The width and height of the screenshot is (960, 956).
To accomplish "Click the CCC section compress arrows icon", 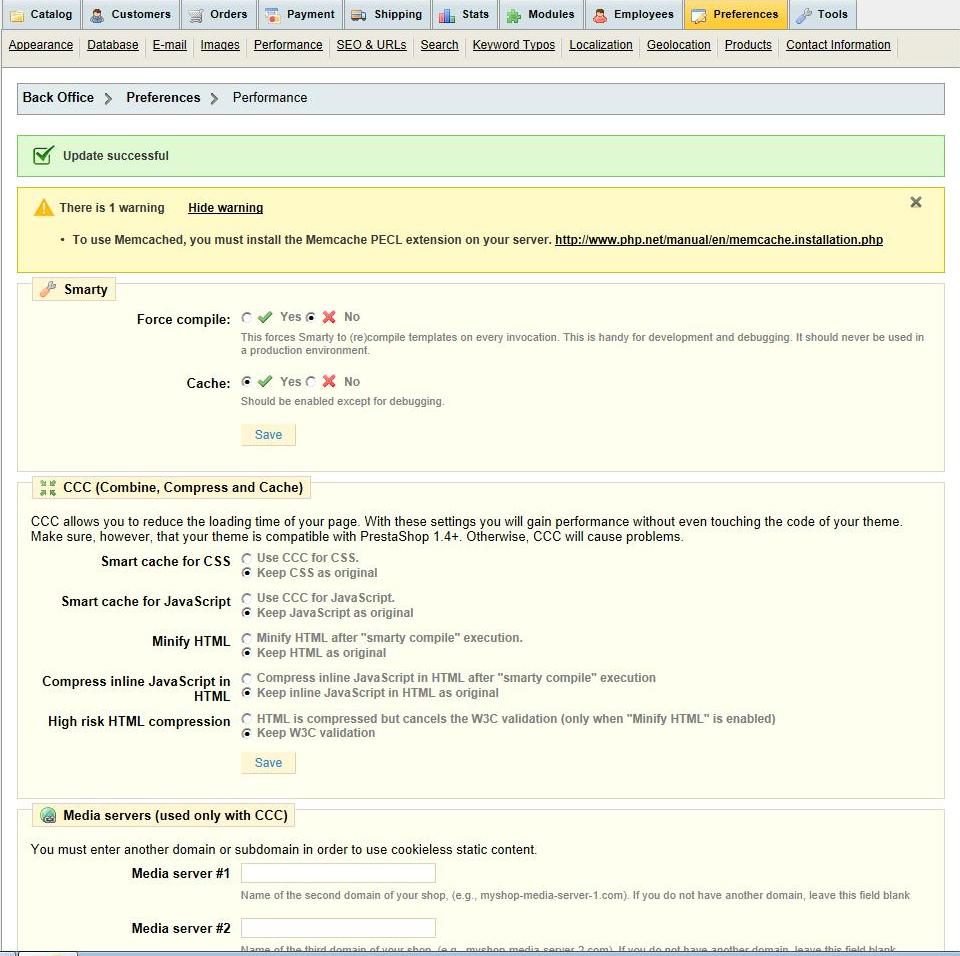I will [48, 487].
